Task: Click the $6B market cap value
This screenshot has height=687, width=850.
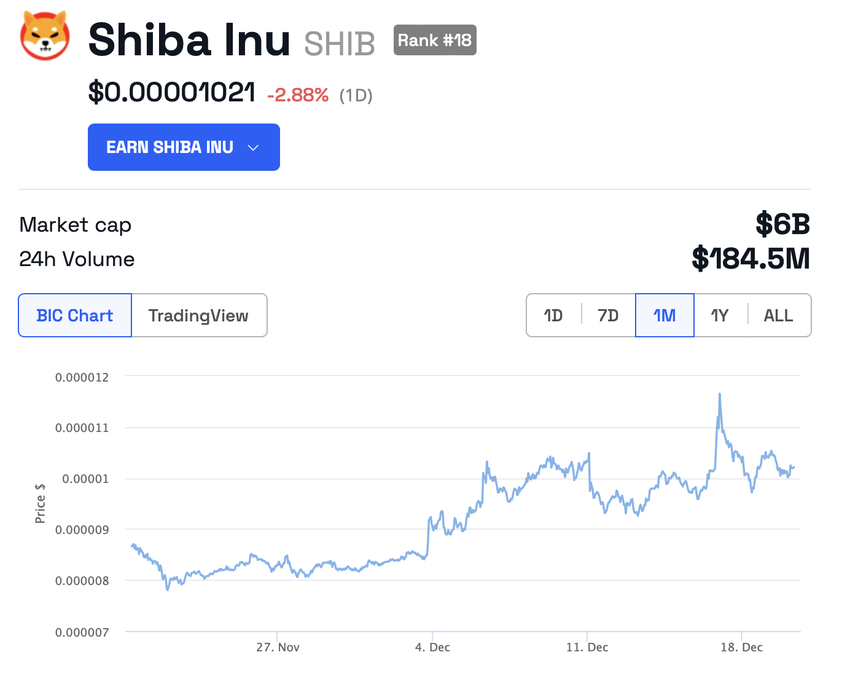Action: (x=782, y=224)
